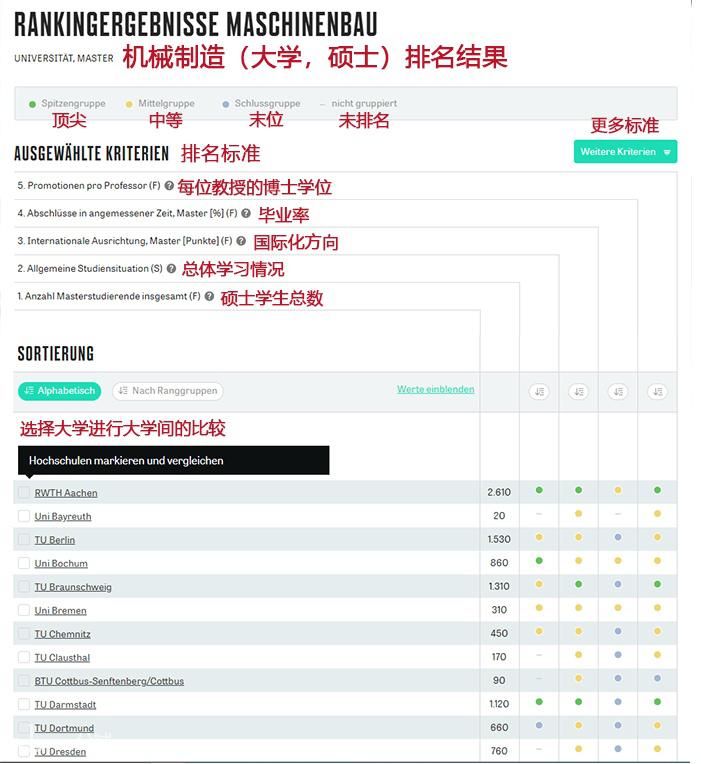The width and height of the screenshot is (701, 764).
Task: Open TU Darmstadt university link
Action: click(65, 705)
